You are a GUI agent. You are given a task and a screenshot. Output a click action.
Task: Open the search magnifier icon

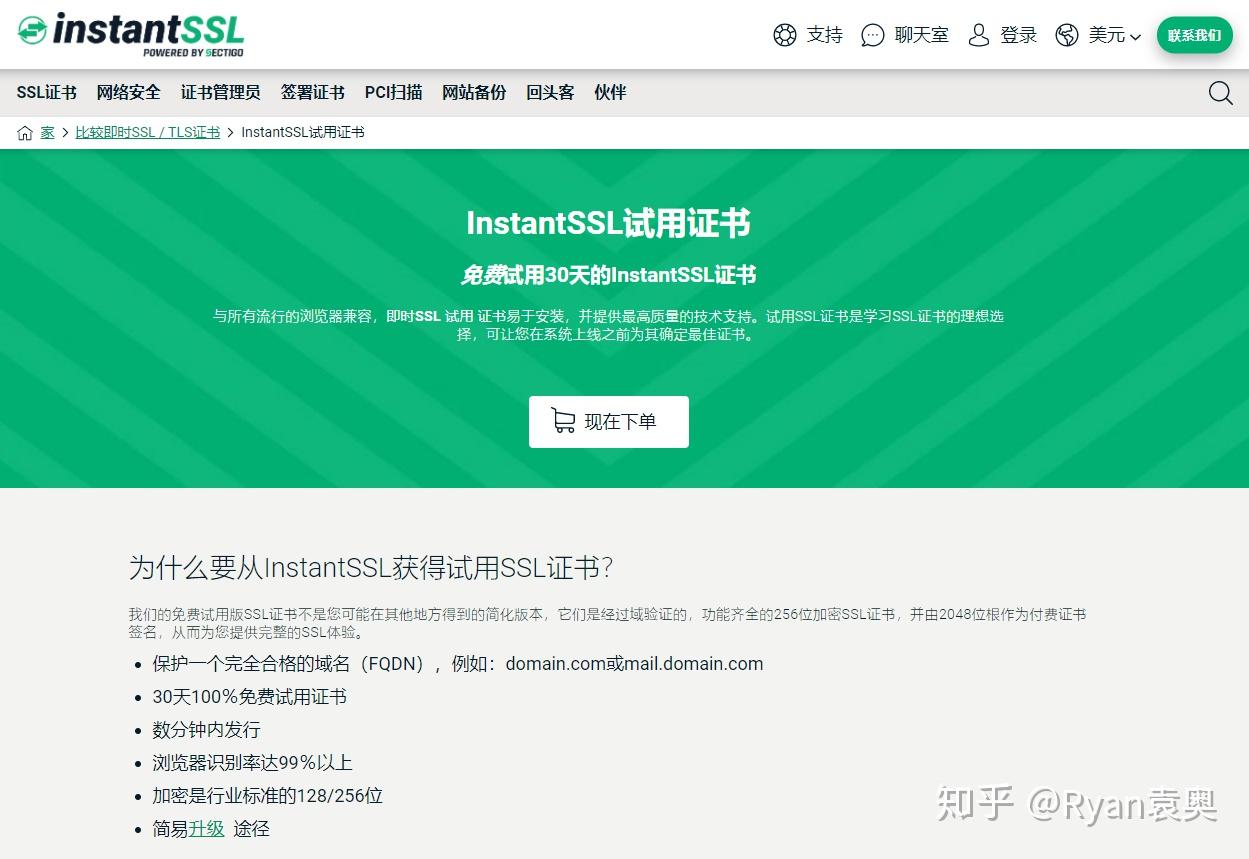1221,93
